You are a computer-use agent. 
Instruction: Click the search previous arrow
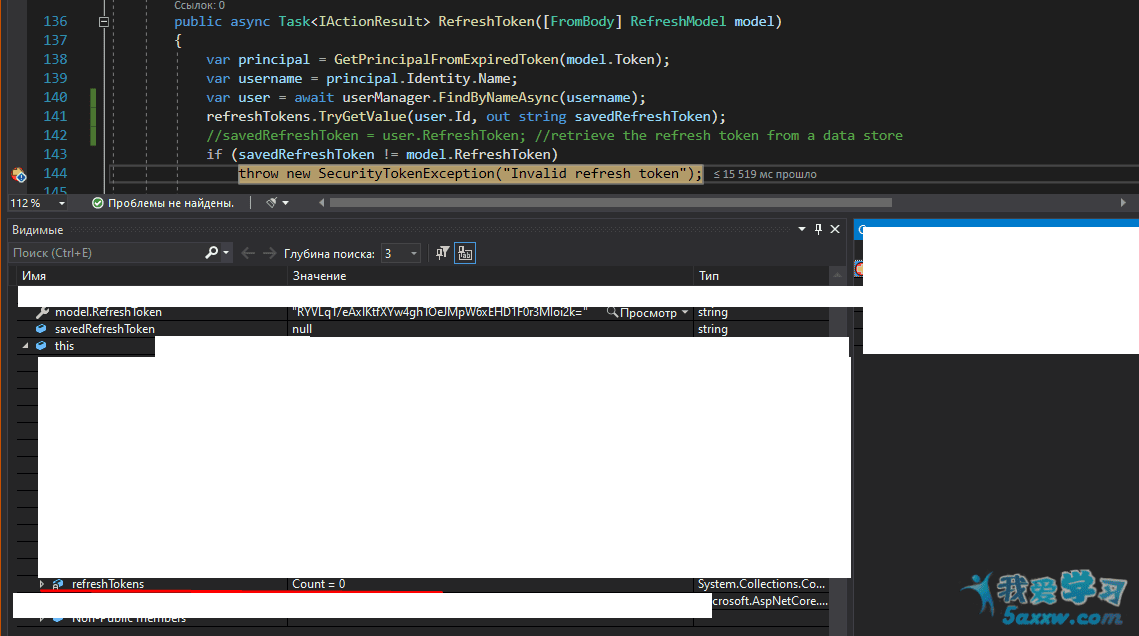coord(248,253)
